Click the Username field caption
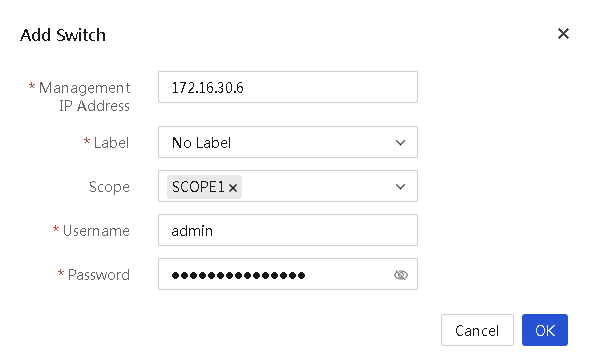This screenshot has height=361, width=592. pyautogui.click(x=96, y=231)
